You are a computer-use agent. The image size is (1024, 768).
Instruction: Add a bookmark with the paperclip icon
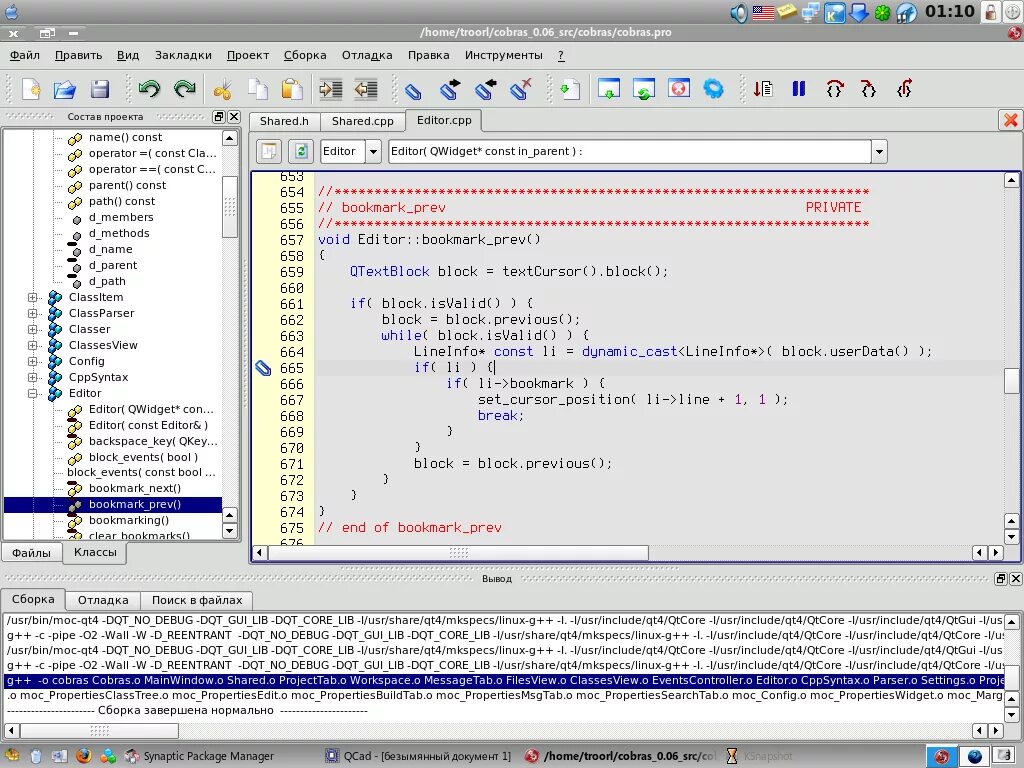tap(412, 89)
